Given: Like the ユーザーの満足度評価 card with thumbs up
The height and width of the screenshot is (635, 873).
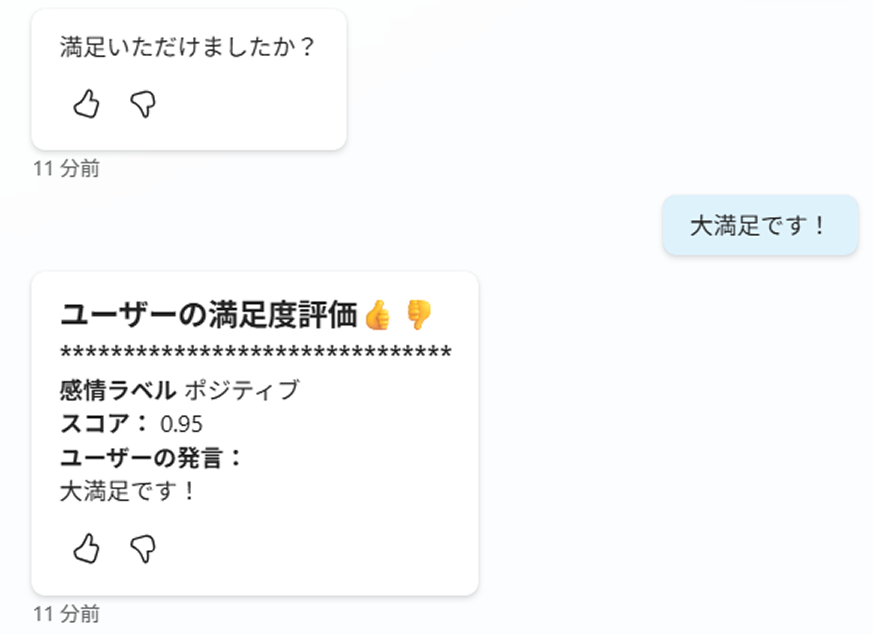Looking at the screenshot, I should click(x=87, y=548).
